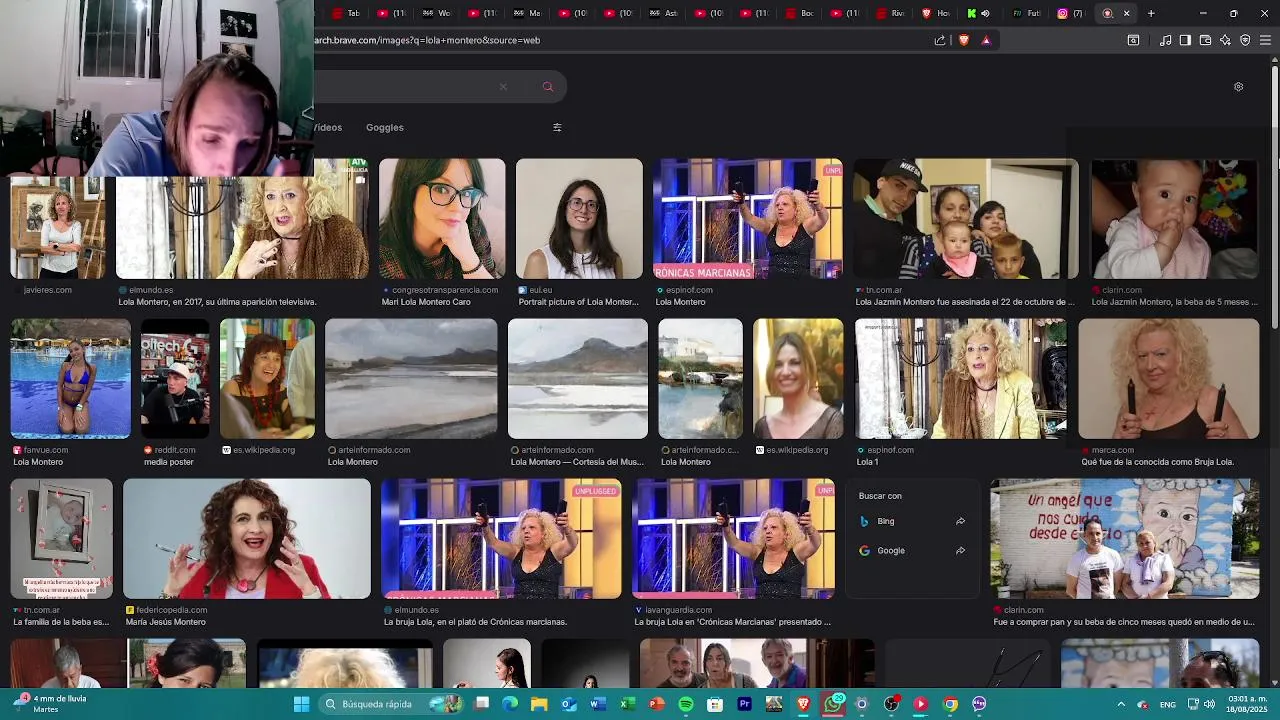Switch to the Kick browser tab
The width and height of the screenshot is (1280, 720).
977,13
